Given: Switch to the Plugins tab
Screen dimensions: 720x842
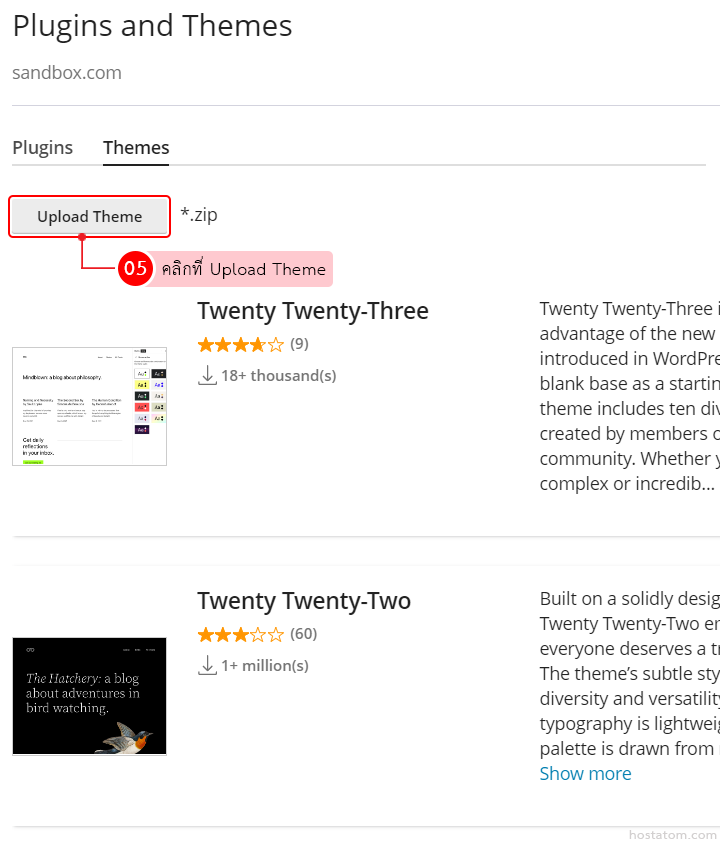Looking at the screenshot, I should pos(42,148).
